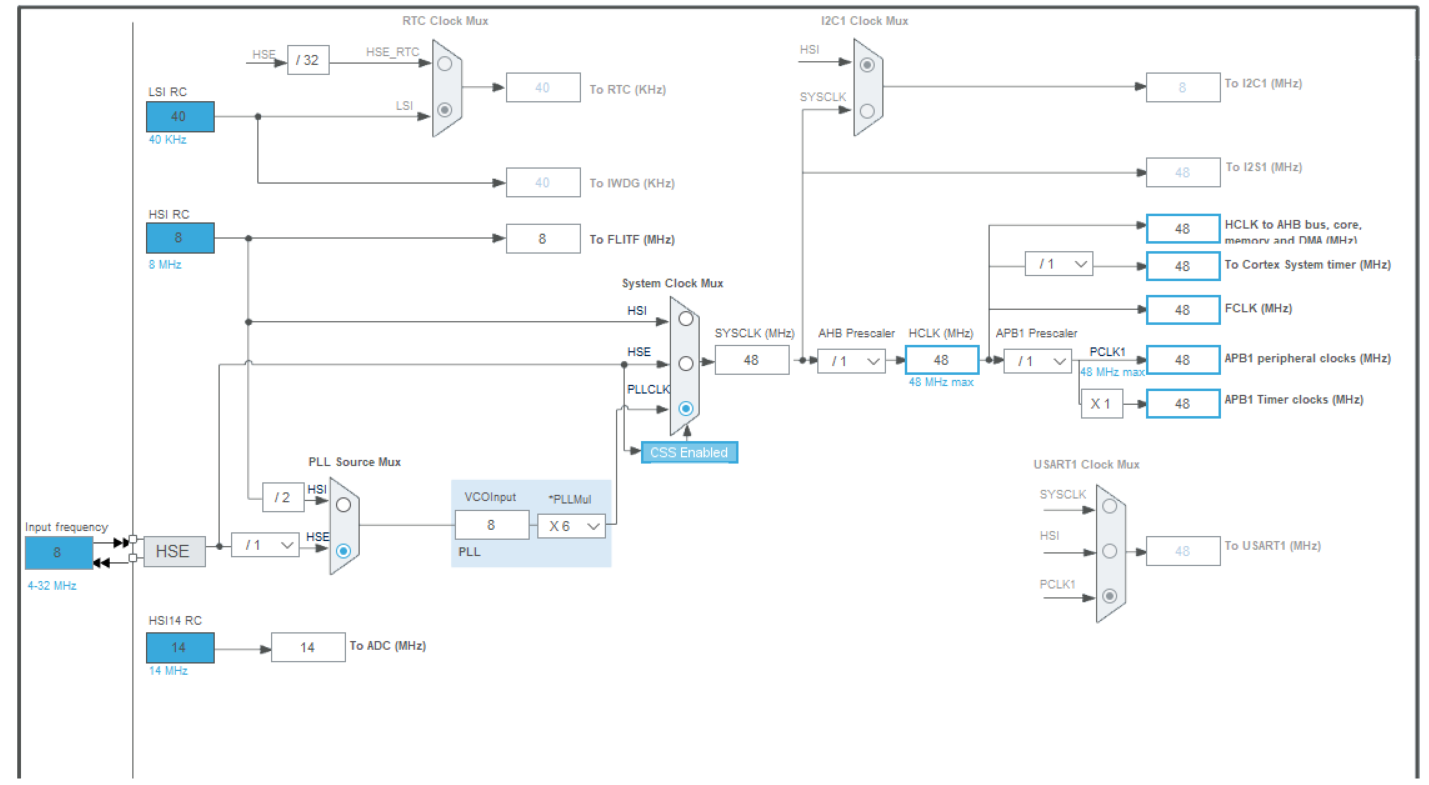
Task: Click the To RTC (KHz) value box
Action: [543, 88]
